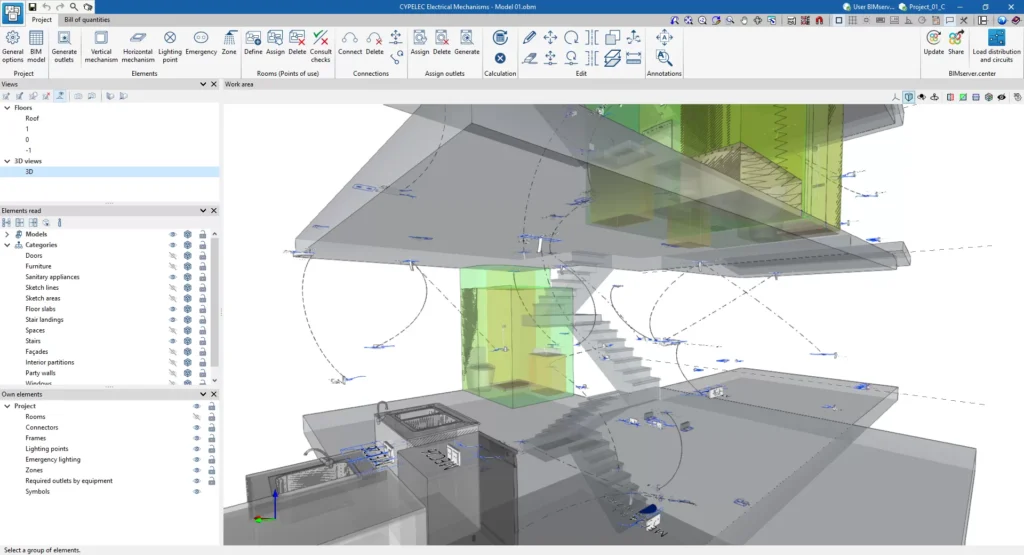Show or hide Rooms in Own elements
This screenshot has width=1024, height=555.
pos(197,417)
